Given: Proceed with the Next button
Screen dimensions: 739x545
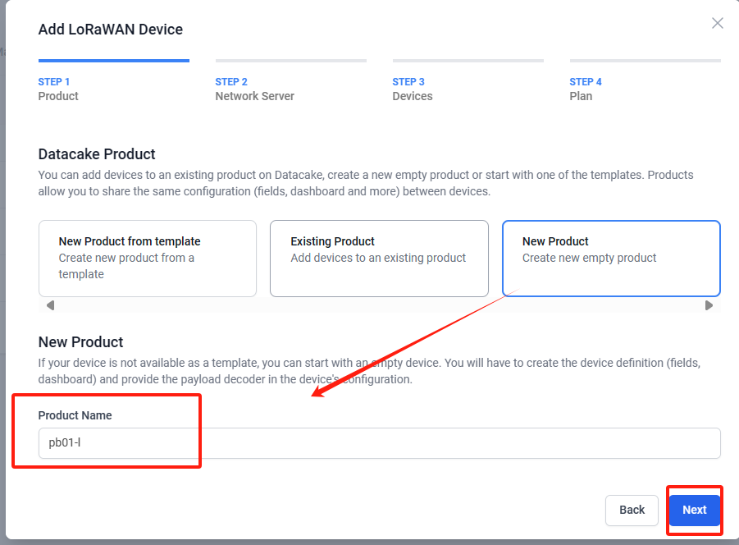Looking at the screenshot, I should 694,510.
